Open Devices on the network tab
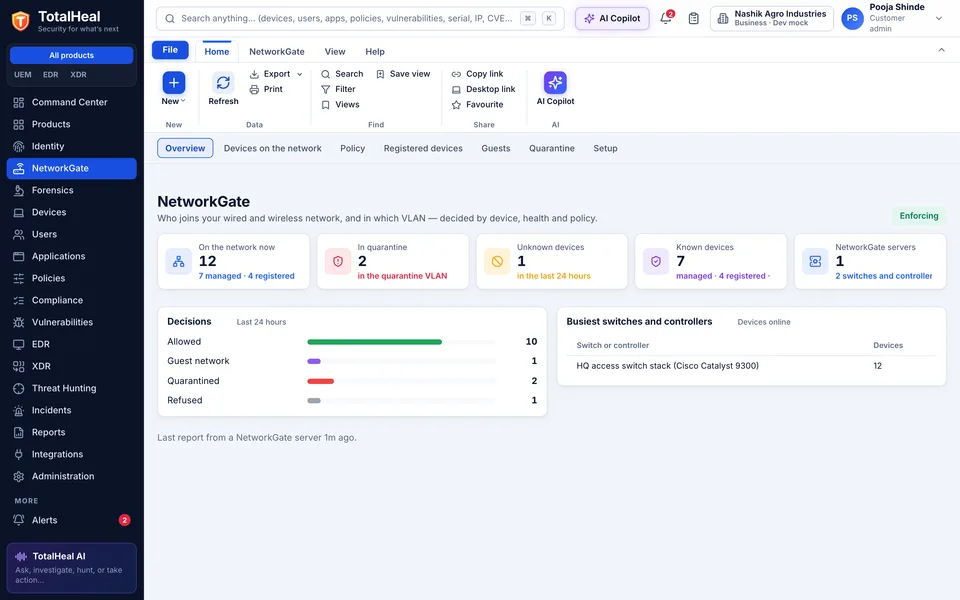 click(x=272, y=148)
